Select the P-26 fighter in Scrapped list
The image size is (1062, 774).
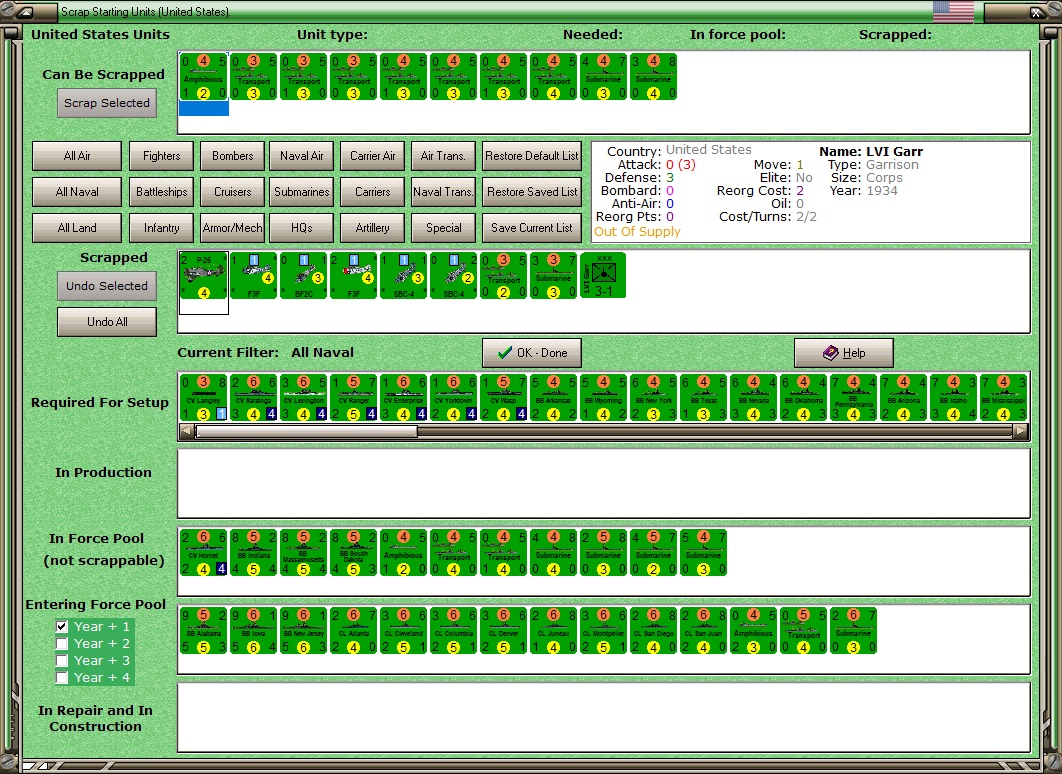click(x=204, y=276)
